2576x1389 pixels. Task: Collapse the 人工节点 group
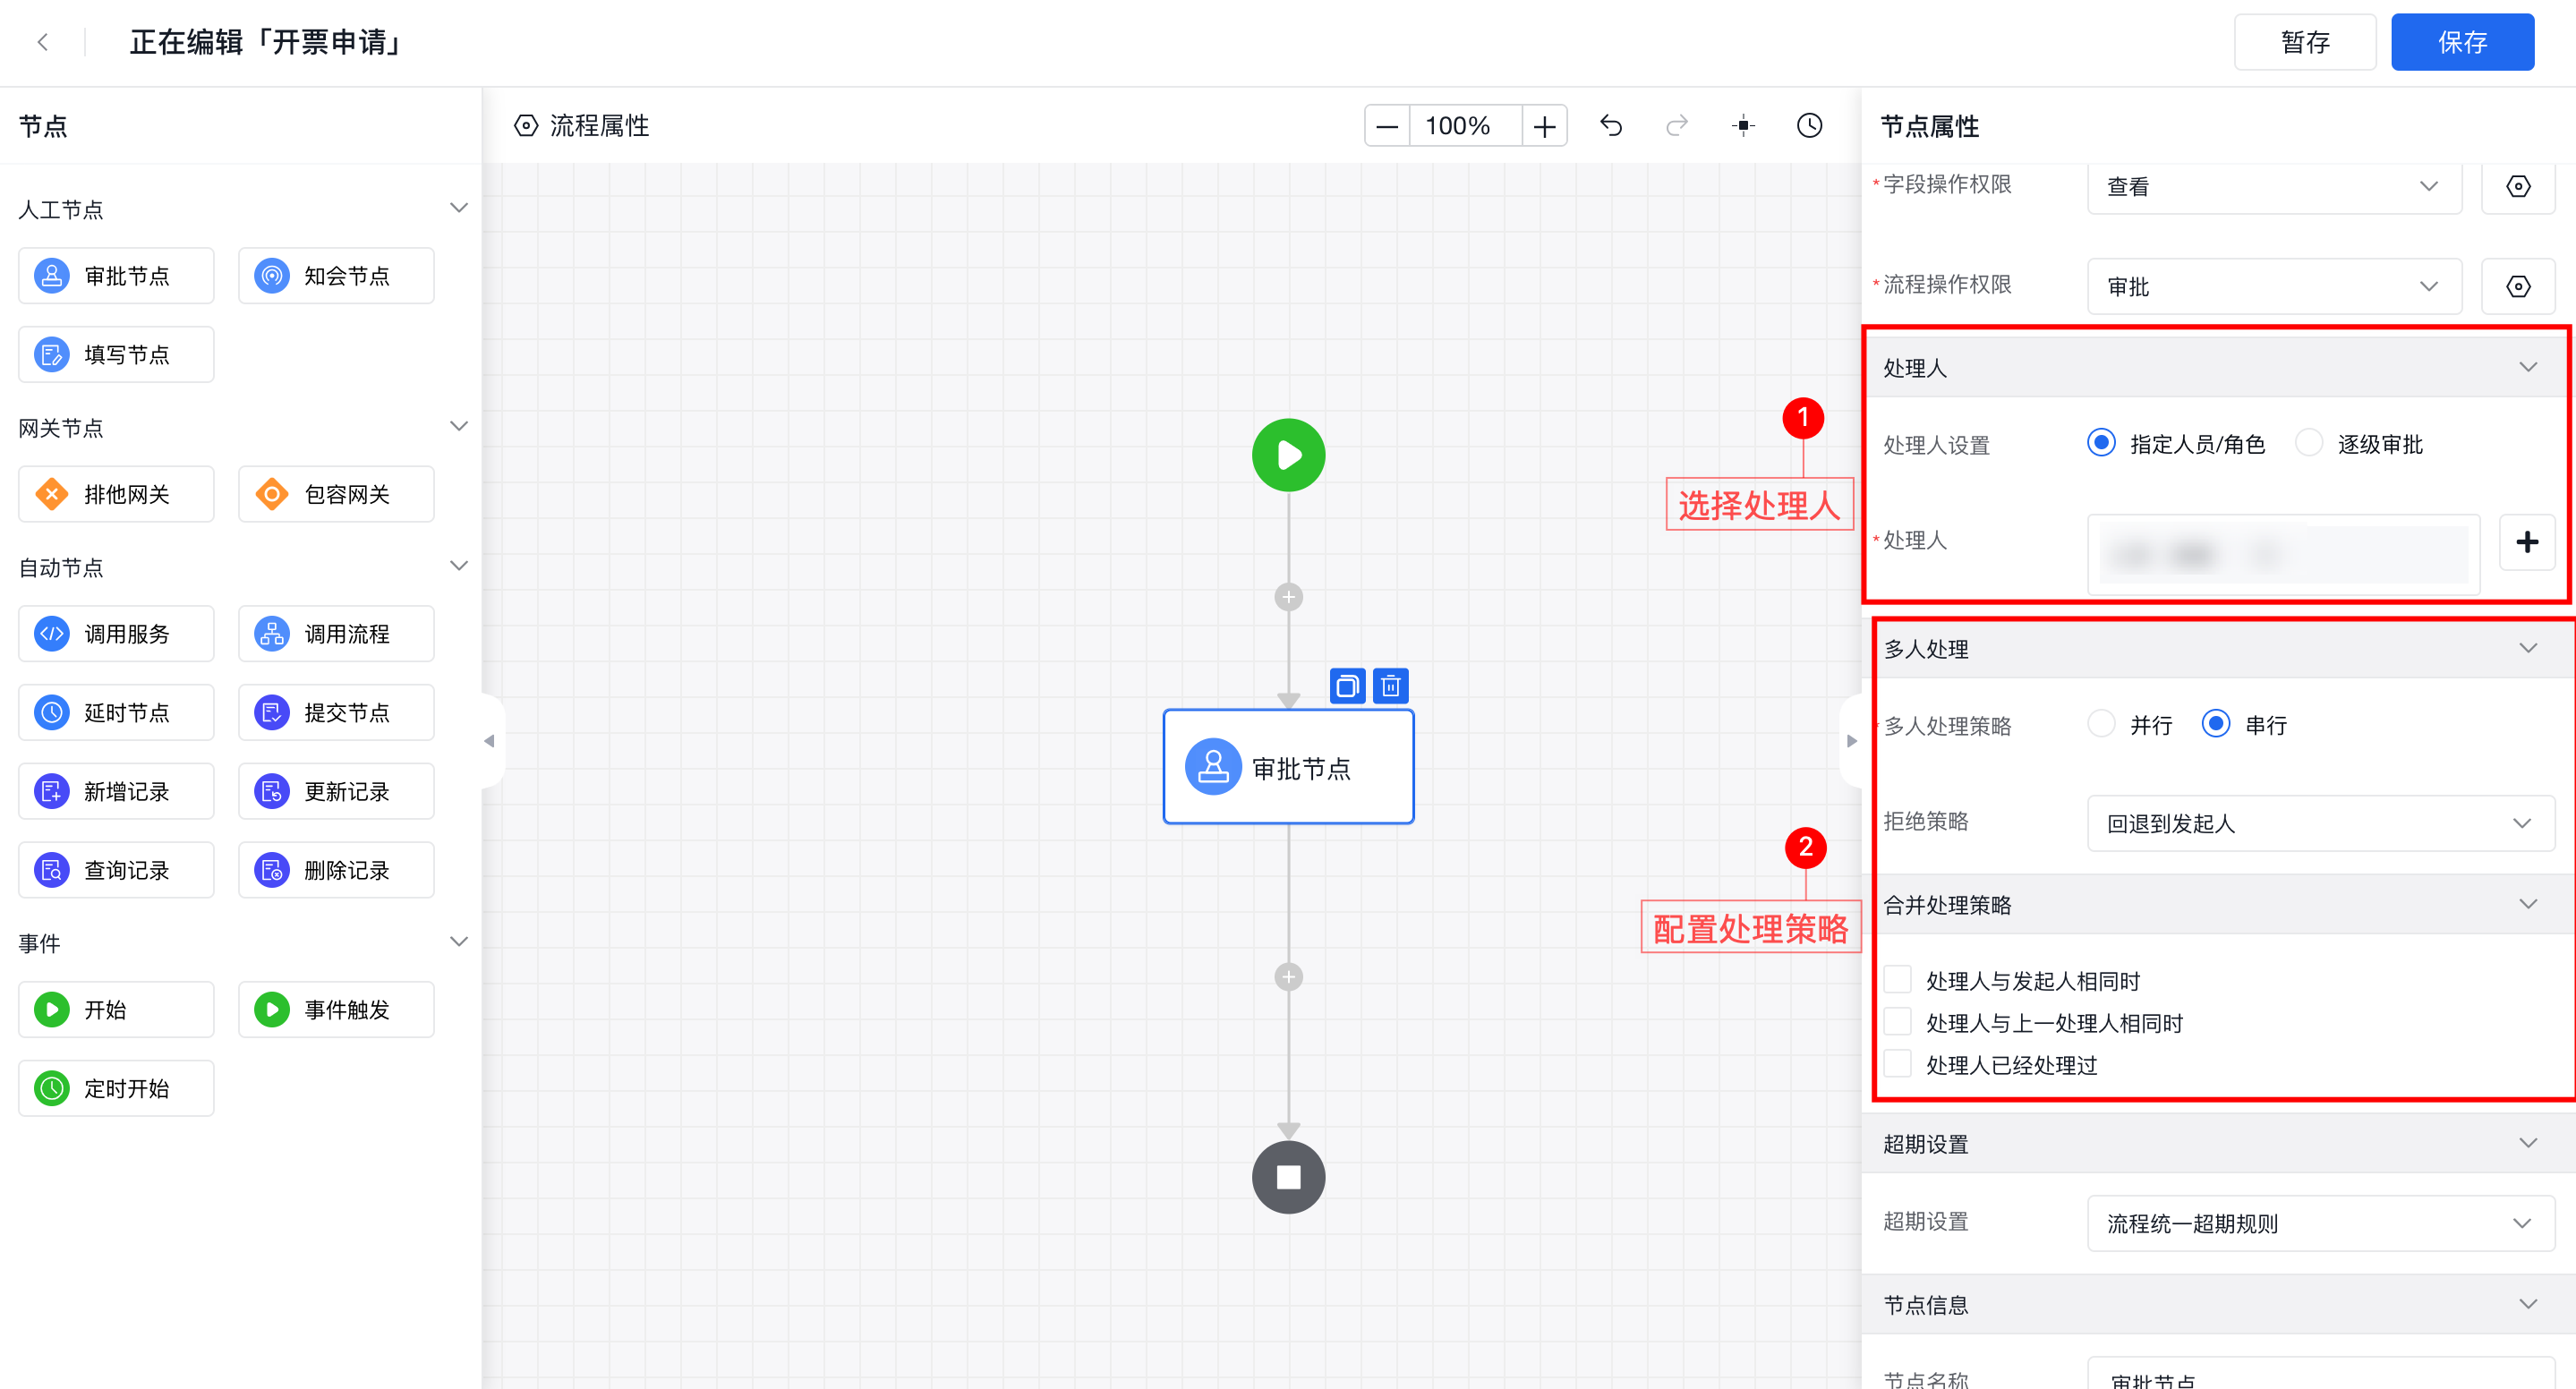[x=459, y=208]
